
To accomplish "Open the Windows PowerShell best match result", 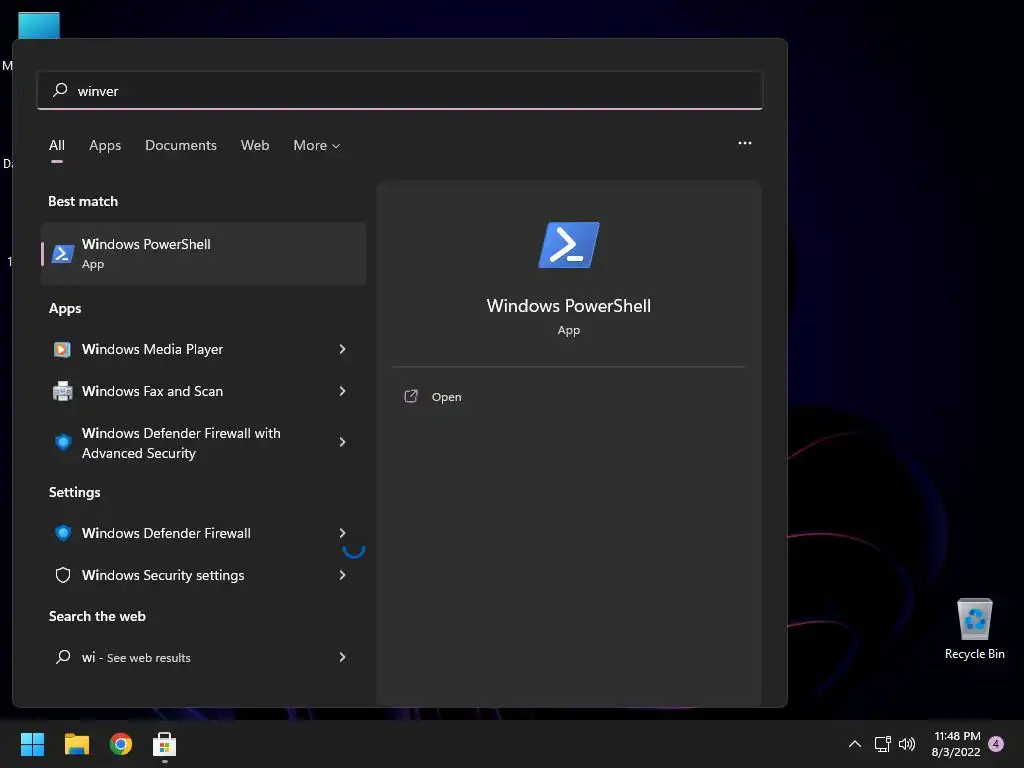I will [x=203, y=253].
